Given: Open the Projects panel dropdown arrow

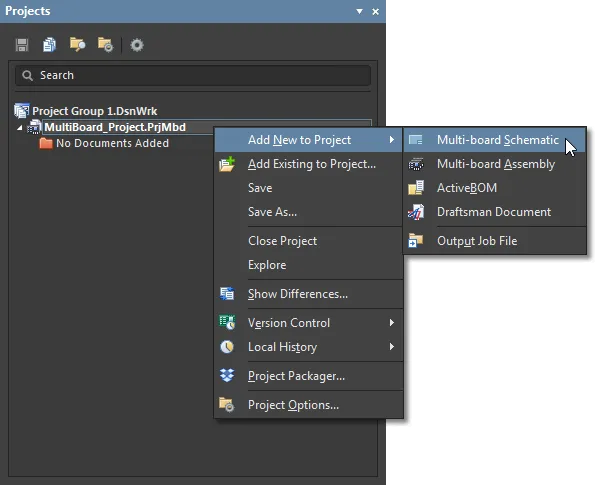Looking at the screenshot, I should point(359,11).
